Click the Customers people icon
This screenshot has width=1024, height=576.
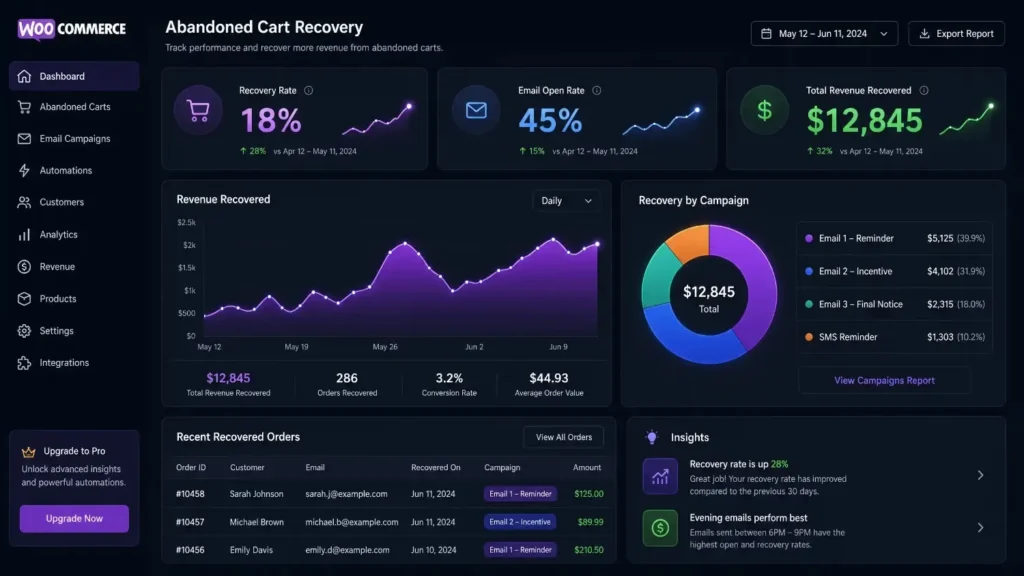[24, 202]
